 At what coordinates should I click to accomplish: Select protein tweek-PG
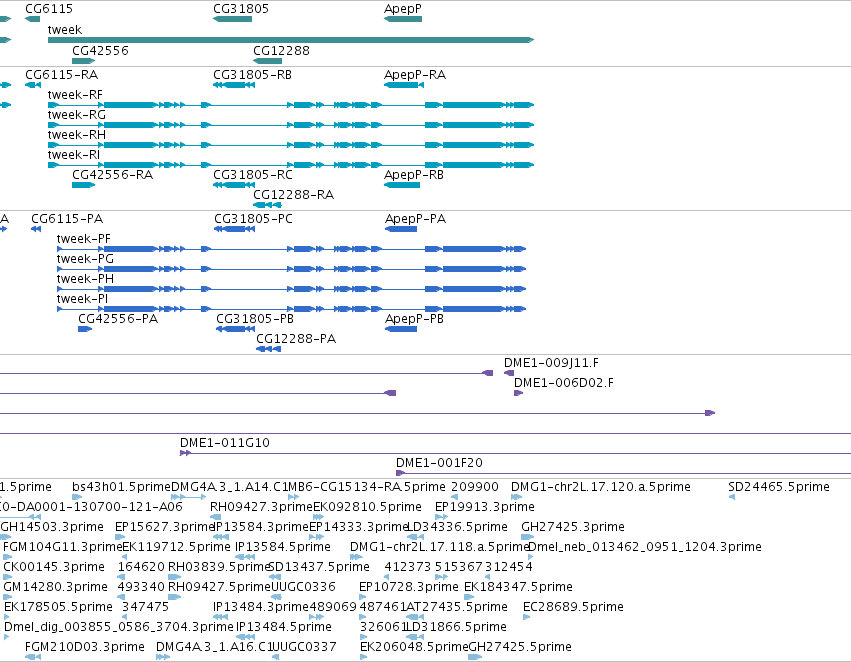click(x=291, y=269)
